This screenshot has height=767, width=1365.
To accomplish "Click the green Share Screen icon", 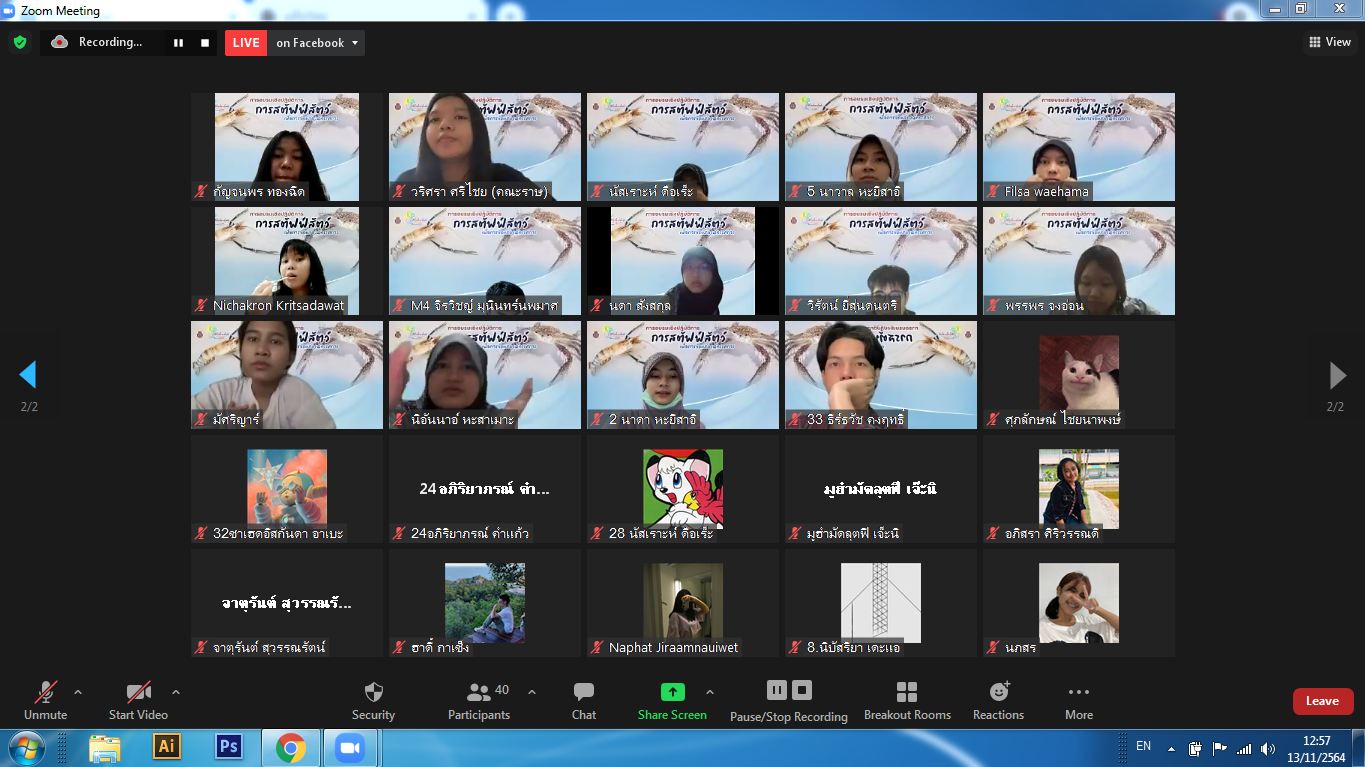I will pyautogui.click(x=673, y=692).
